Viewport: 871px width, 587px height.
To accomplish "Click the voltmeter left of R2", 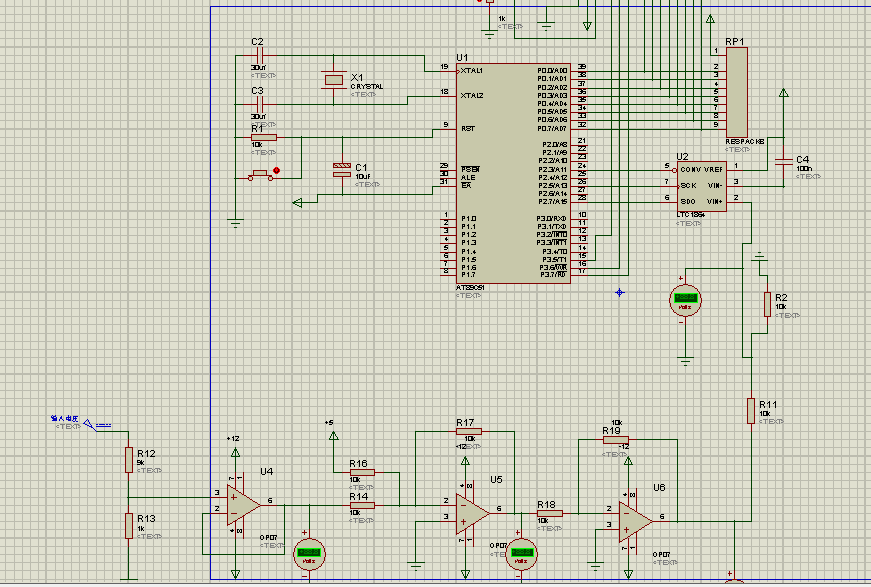I will 685,300.
